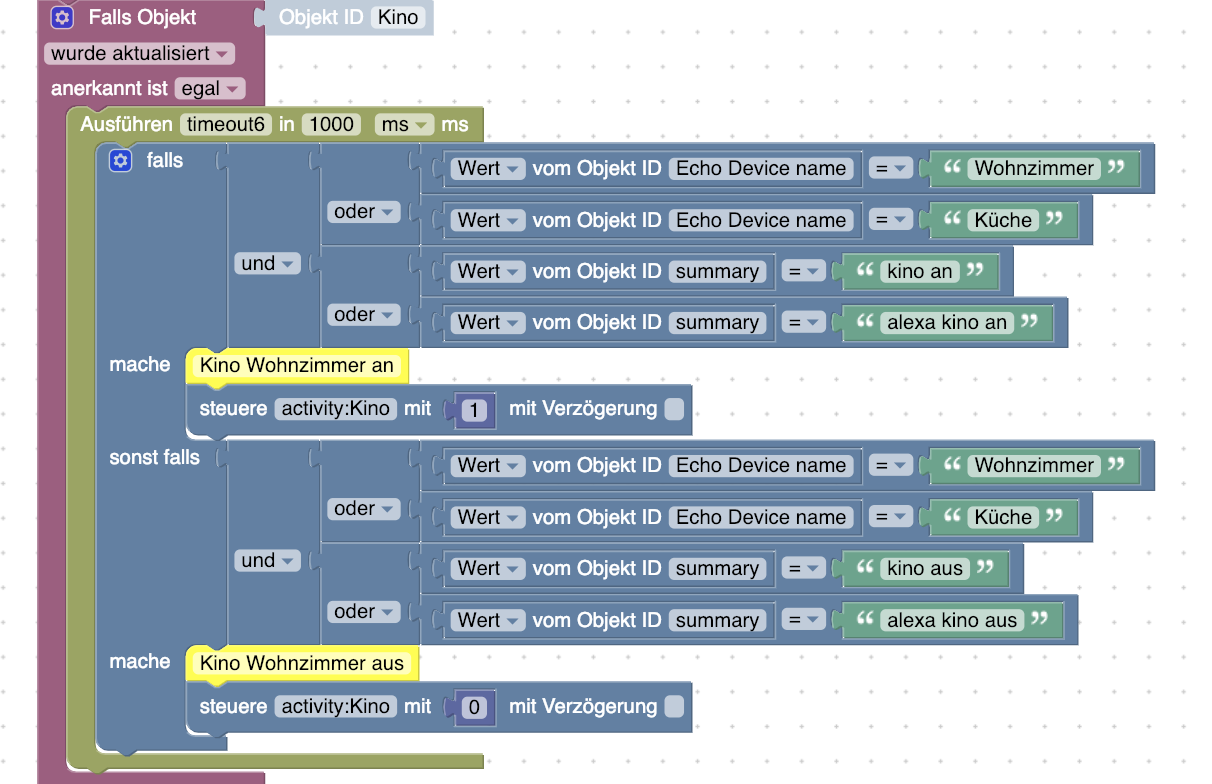This screenshot has width=1212, height=784.
Task: Click the 'Ausführen' label on the timeout block
Action: [x=126, y=125]
